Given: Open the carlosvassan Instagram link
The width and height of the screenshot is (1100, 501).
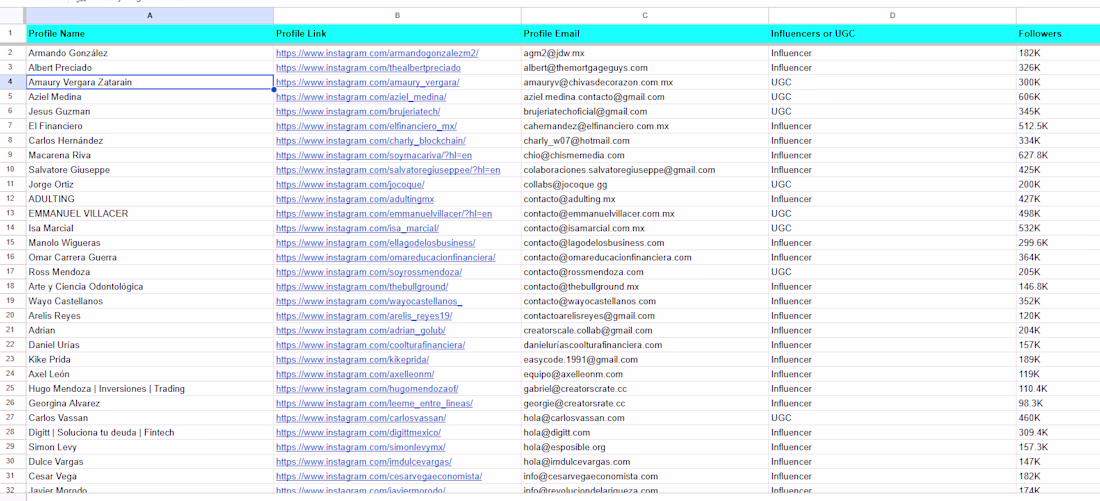Looking at the screenshot, I should [361, 418].
